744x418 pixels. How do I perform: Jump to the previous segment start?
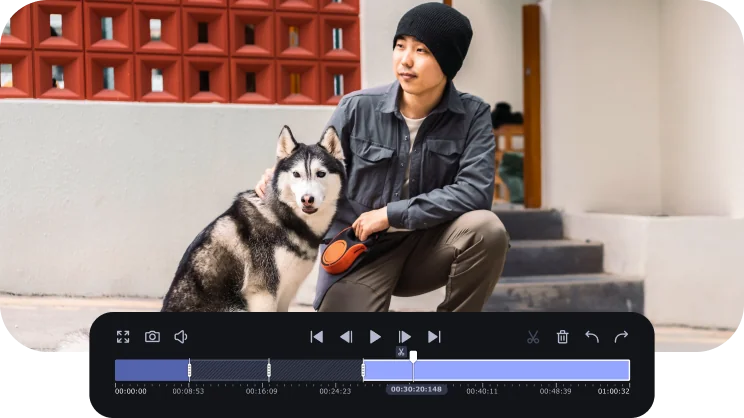(316, 337)
